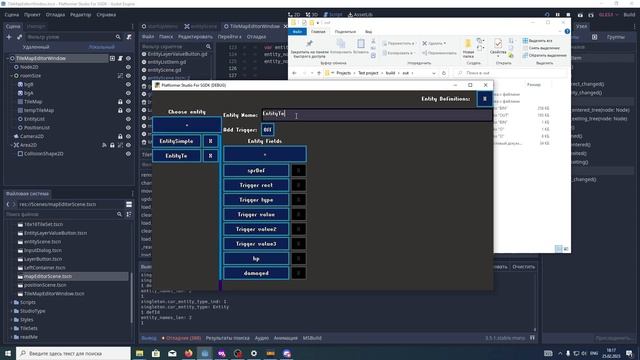Open Godot Редактор menu
The width and height of the screenshot is (640, 360).
point(81,15)
